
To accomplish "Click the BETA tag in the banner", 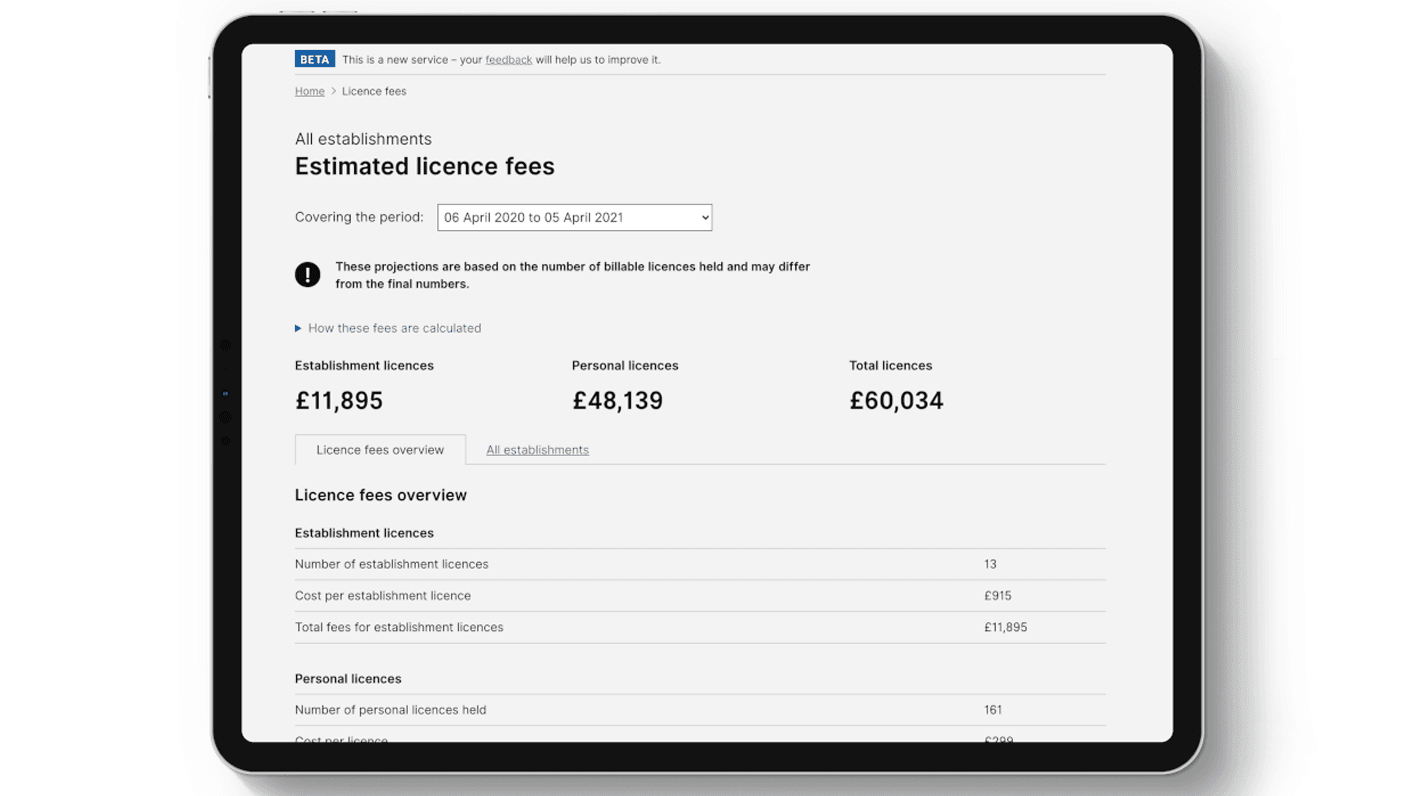I will [x=314, y=59].
